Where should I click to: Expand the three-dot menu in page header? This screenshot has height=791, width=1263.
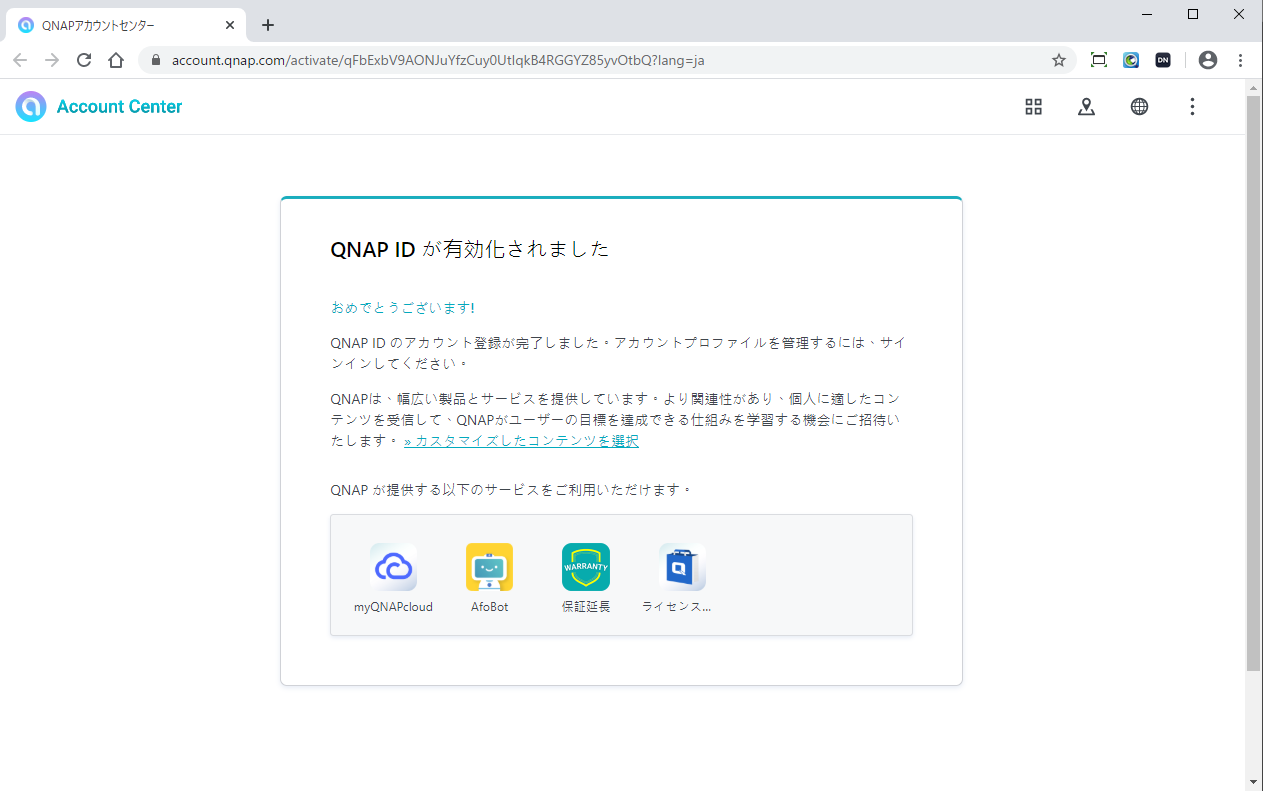pyautogui.click(x=1191, y=107)
